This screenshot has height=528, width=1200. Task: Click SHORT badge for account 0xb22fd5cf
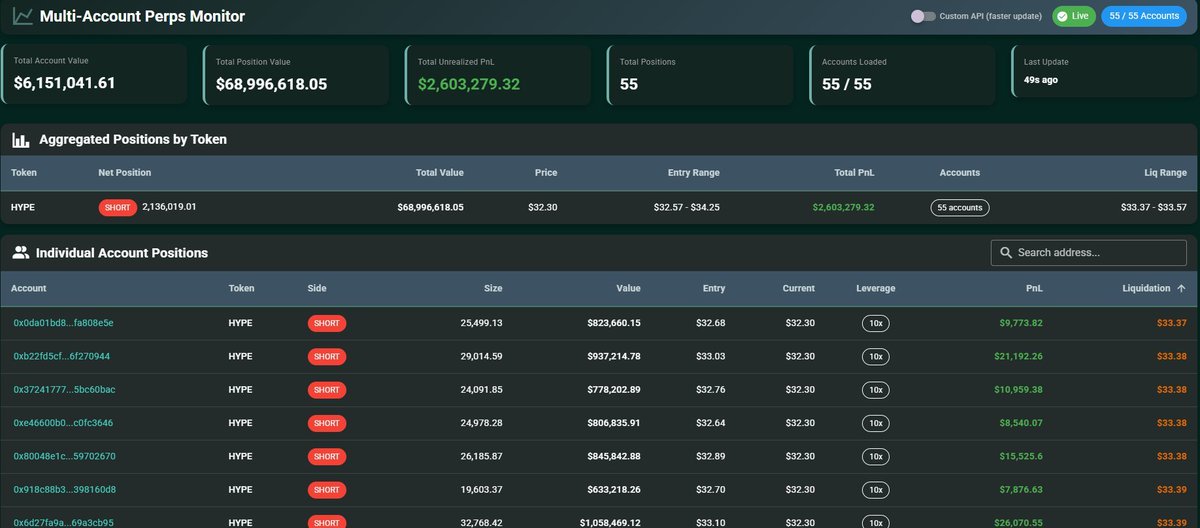[x=327, y=356]
